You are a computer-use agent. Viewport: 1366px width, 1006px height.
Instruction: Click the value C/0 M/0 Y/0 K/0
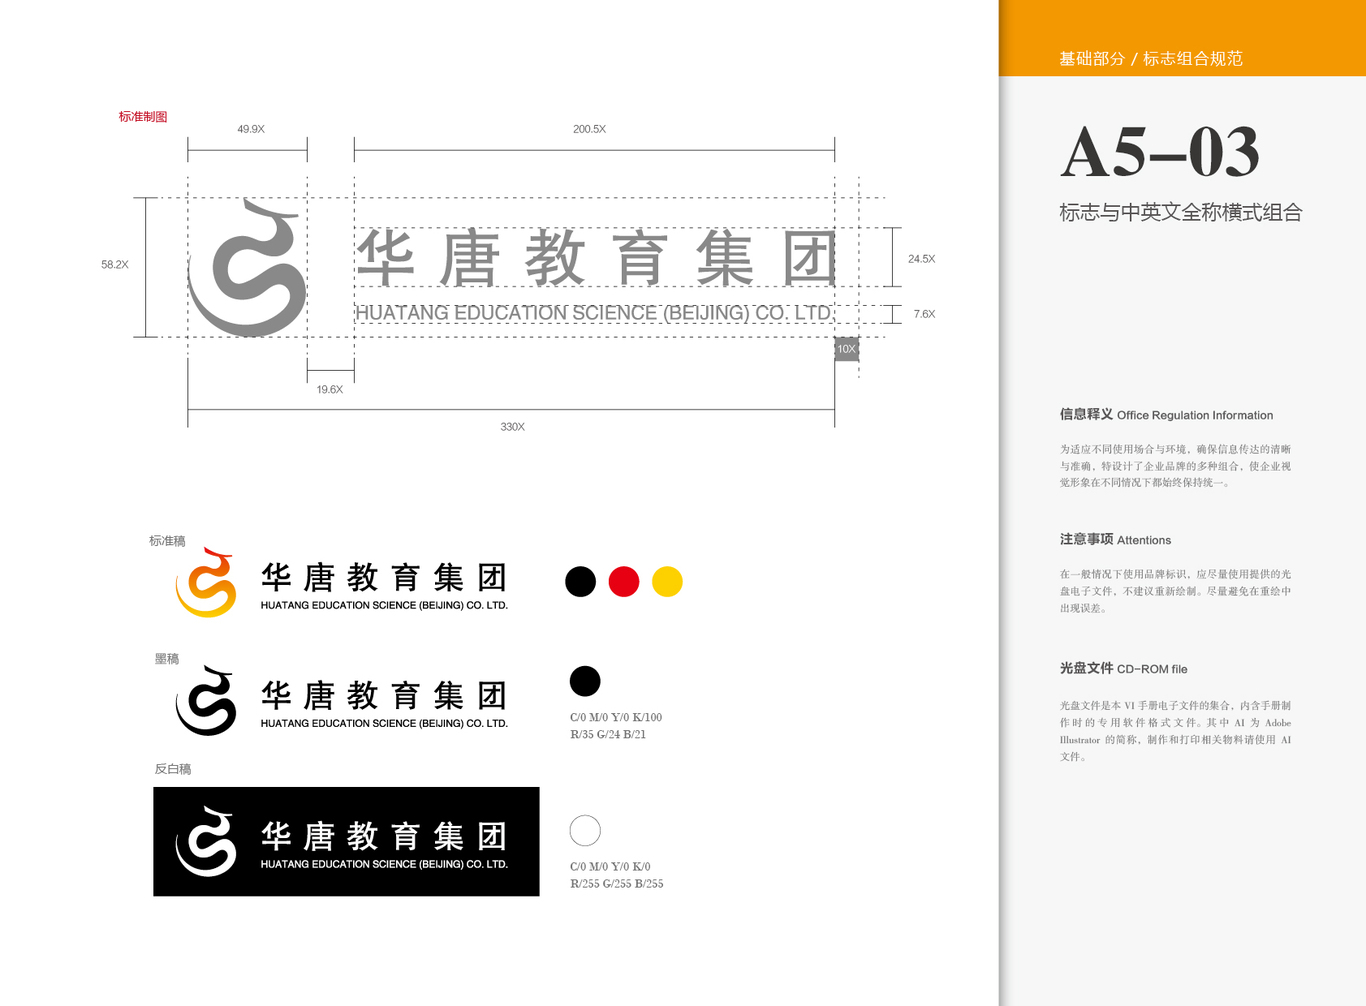tap(610, 866)
